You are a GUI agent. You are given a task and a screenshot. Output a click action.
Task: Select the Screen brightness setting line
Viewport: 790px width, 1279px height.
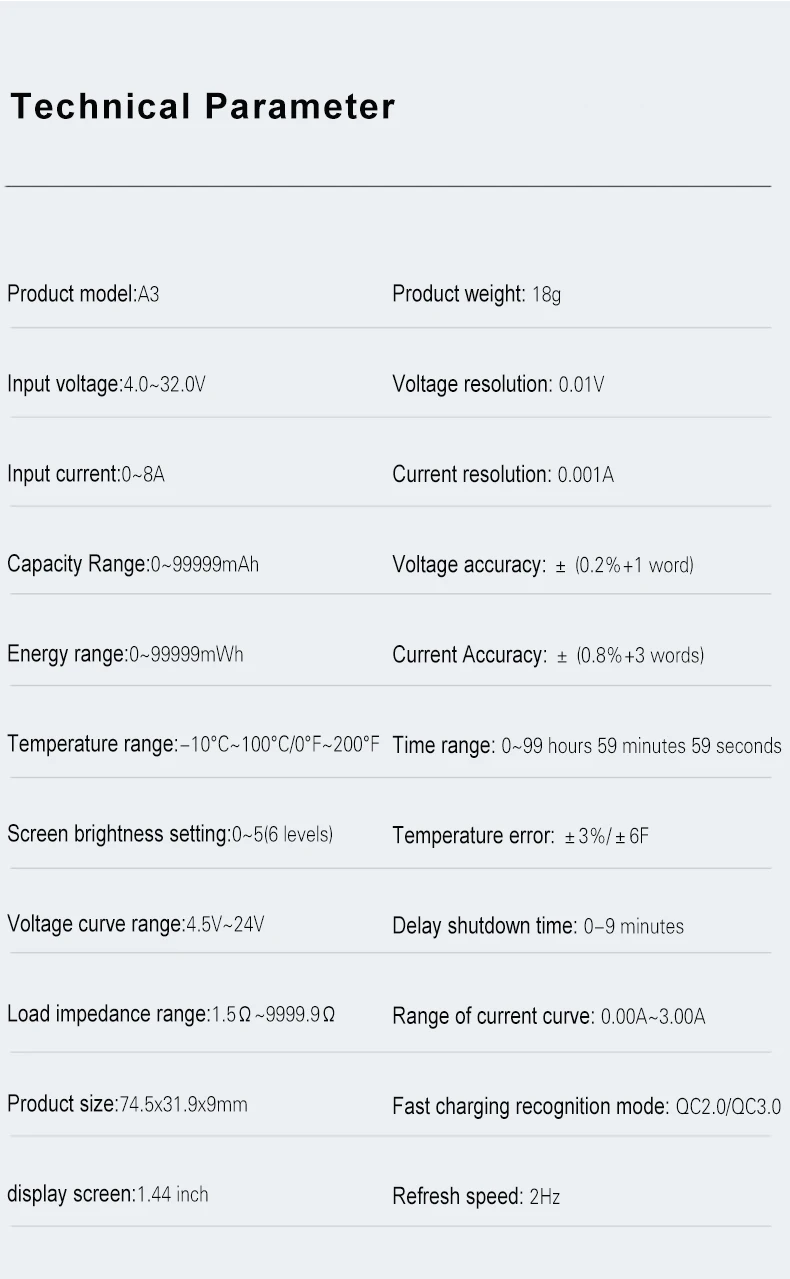[x=170, y=834]
